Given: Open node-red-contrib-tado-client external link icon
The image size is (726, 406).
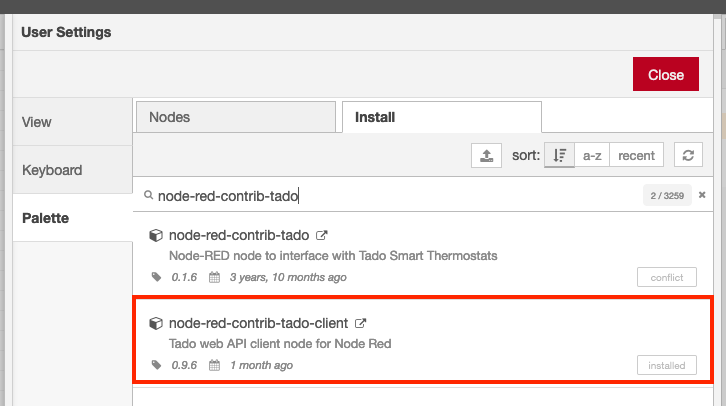Looking at the screenshot, I should (x=361, y=324).
